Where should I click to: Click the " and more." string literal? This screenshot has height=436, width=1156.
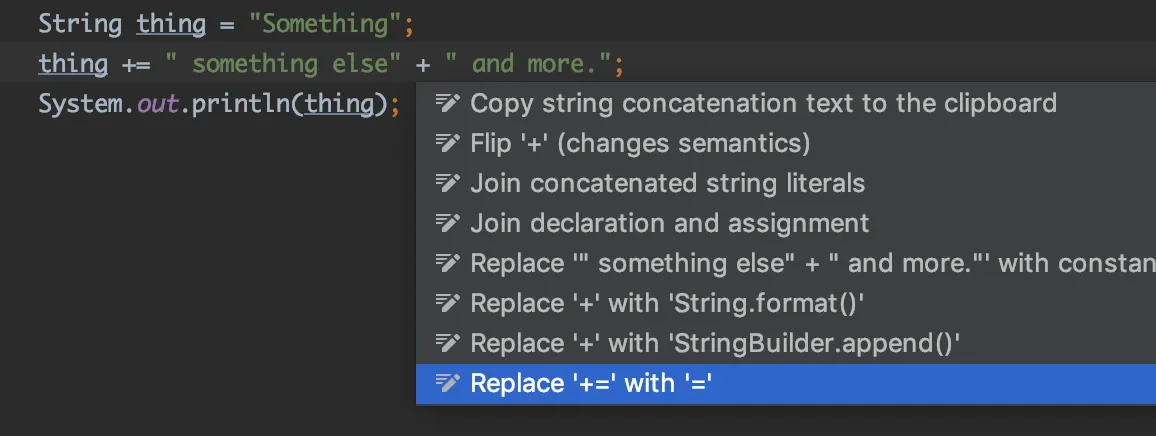click(x=529, y=64)
